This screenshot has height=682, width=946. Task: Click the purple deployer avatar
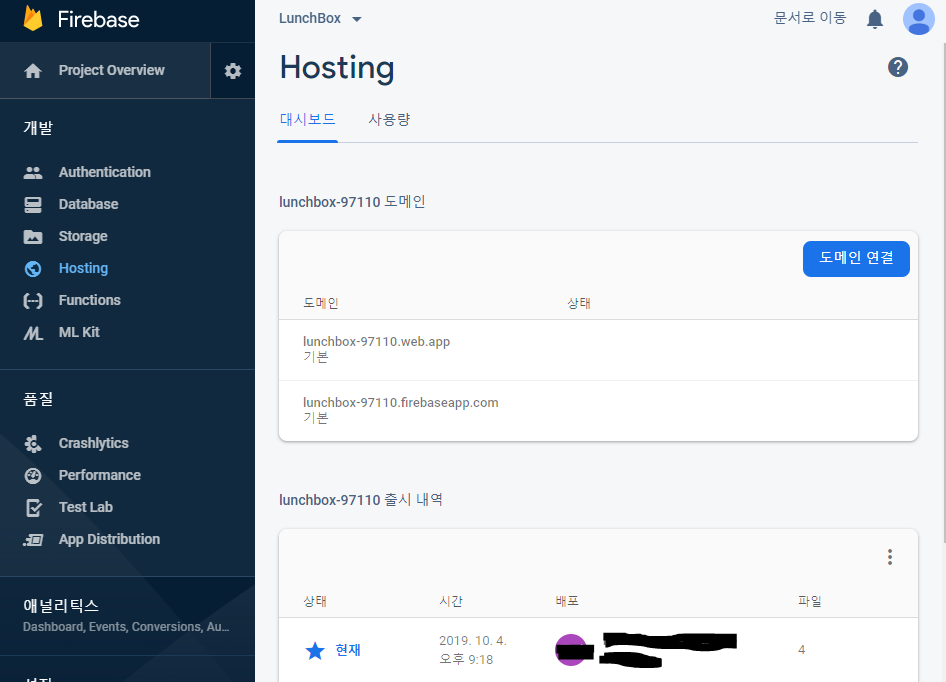[571, 650]
